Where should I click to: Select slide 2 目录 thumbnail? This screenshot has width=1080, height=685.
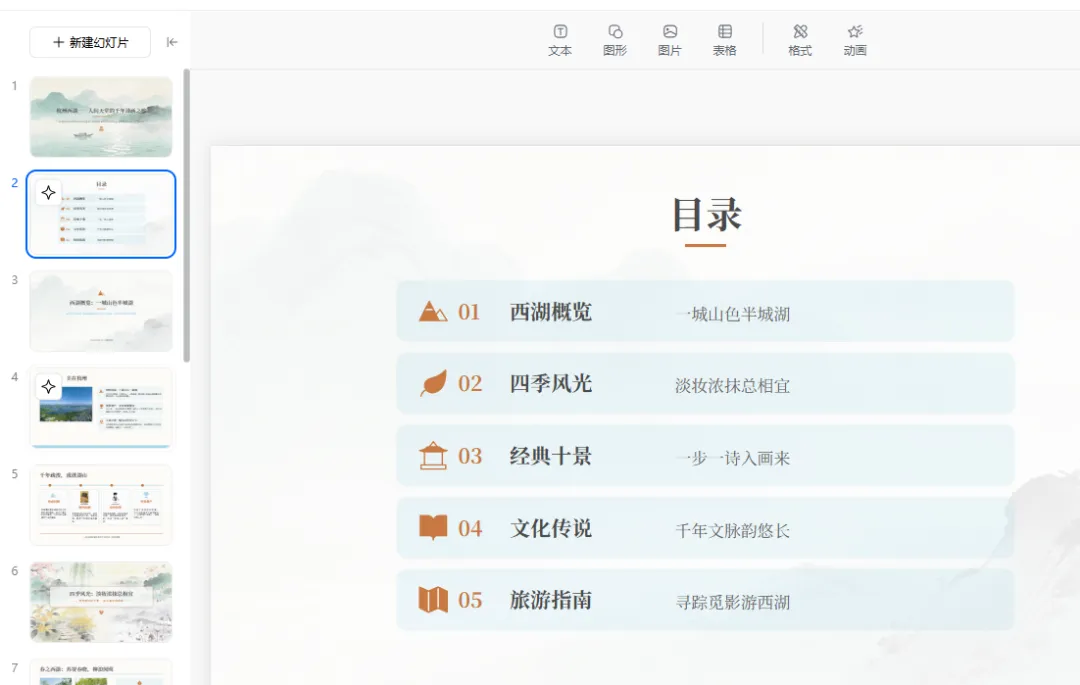101,214
